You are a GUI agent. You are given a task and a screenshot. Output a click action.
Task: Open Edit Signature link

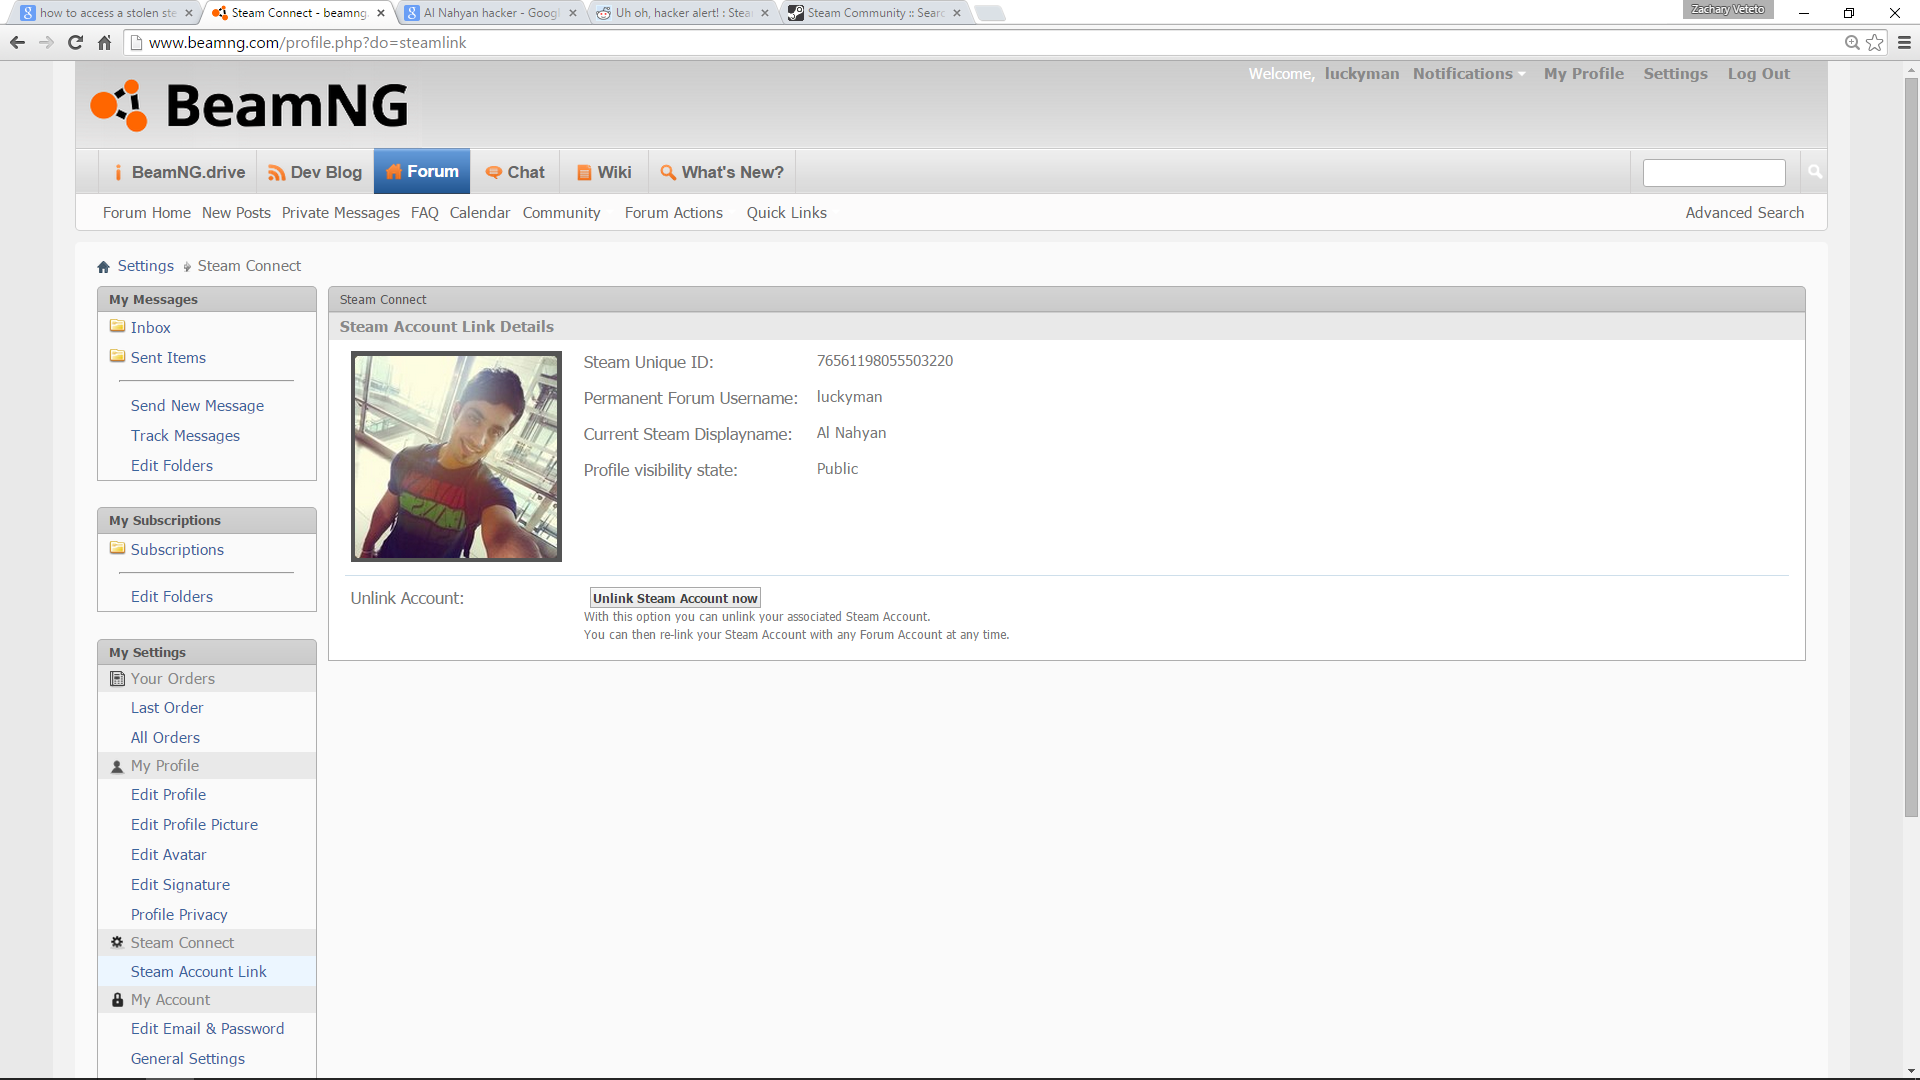tap(180, 884)
